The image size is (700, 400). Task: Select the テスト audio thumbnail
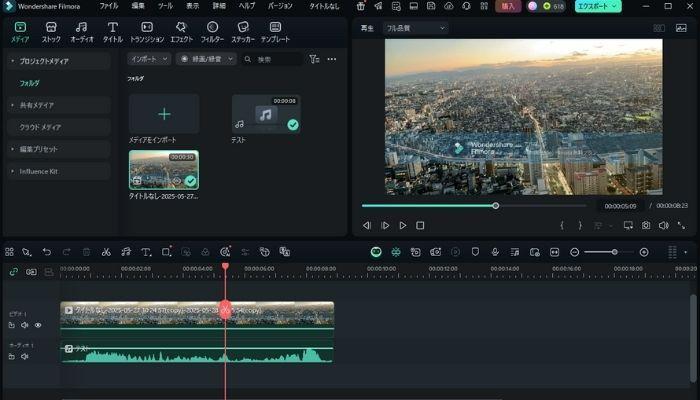(x=266, y=115)
